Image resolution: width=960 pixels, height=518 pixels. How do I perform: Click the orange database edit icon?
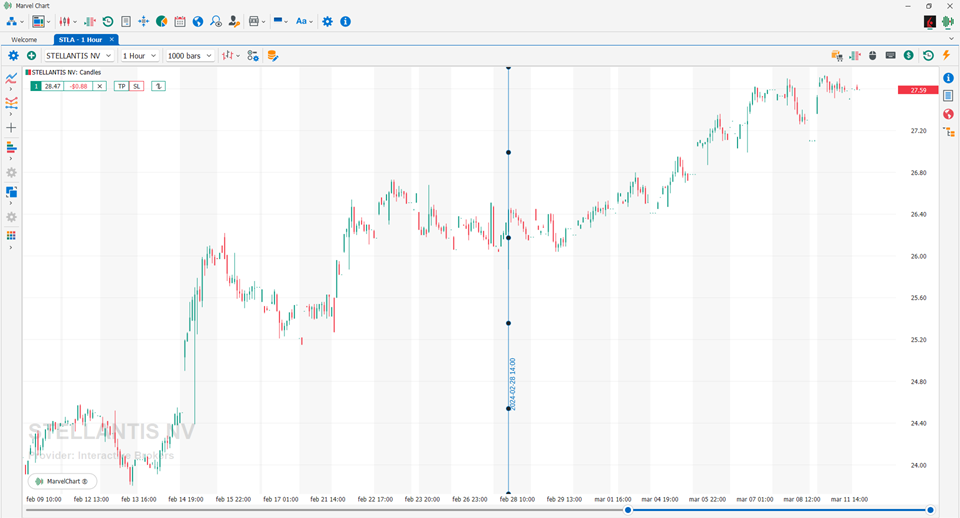point(272,56)
